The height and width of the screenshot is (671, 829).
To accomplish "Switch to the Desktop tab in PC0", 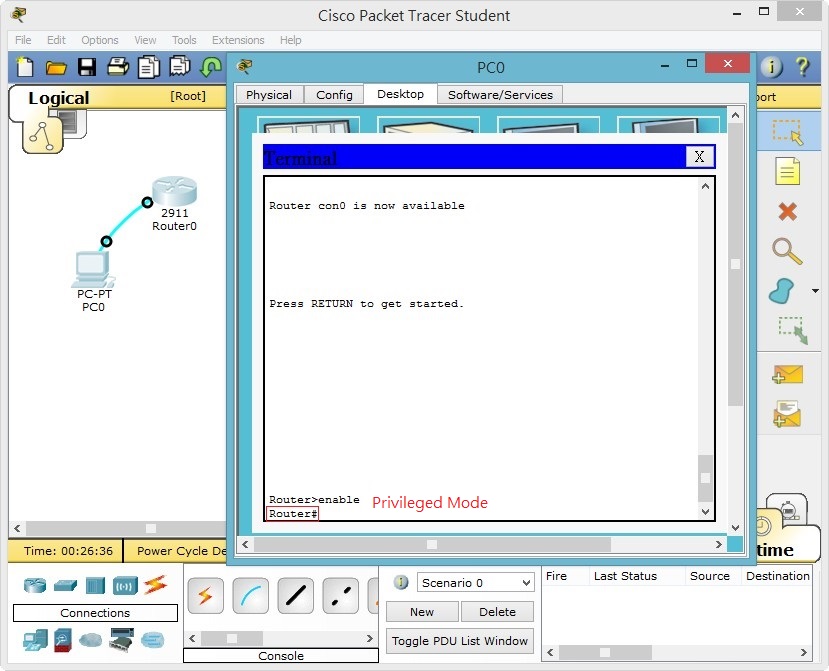I will 400,94.
